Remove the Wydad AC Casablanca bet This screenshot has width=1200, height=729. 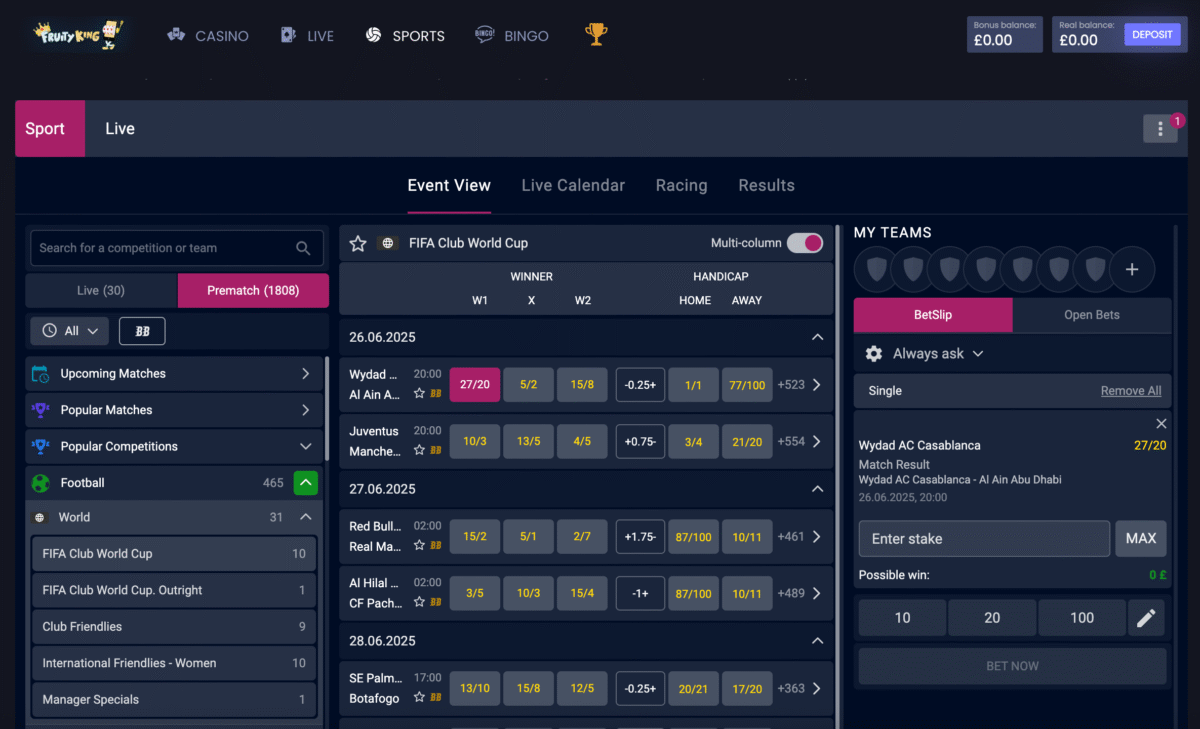click(x=1161, y=424)
